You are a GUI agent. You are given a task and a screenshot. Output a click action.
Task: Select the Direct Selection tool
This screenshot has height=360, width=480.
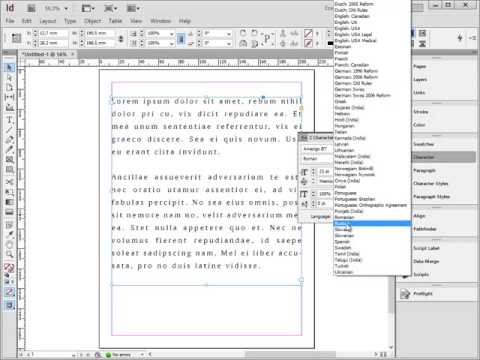click(x=9, y=78)
